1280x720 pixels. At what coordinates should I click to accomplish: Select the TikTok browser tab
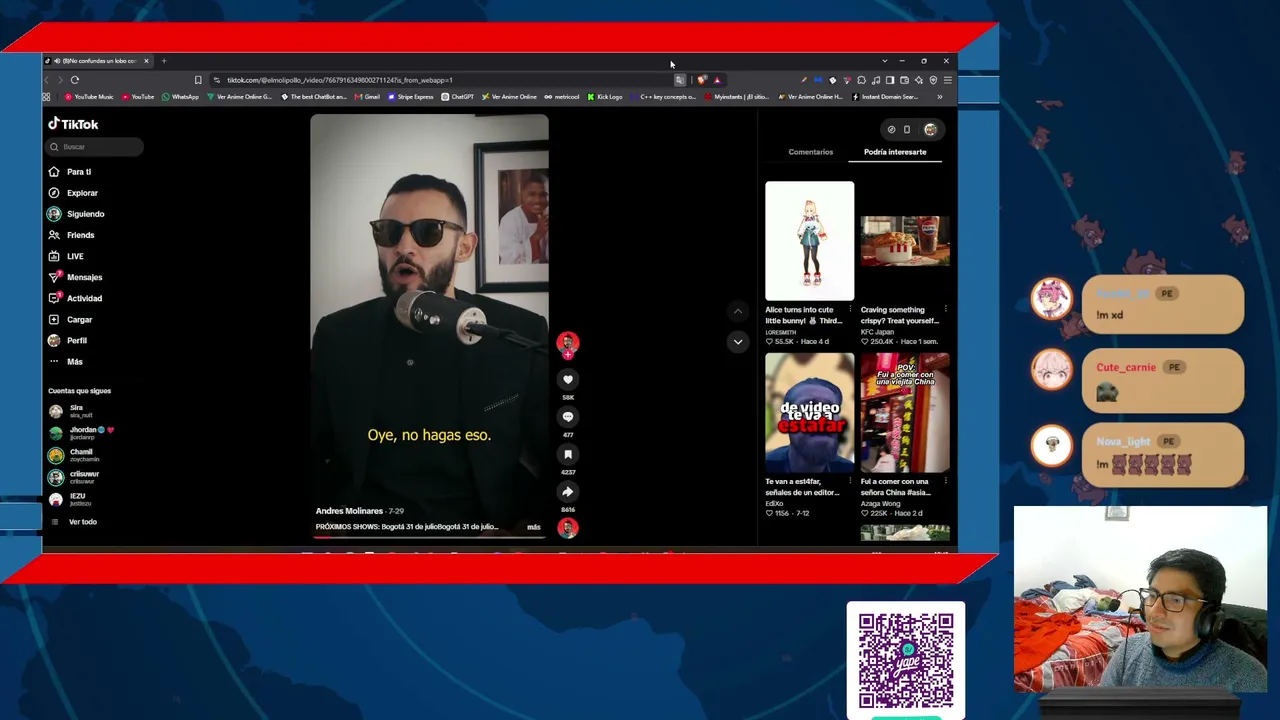click(98, 61)
